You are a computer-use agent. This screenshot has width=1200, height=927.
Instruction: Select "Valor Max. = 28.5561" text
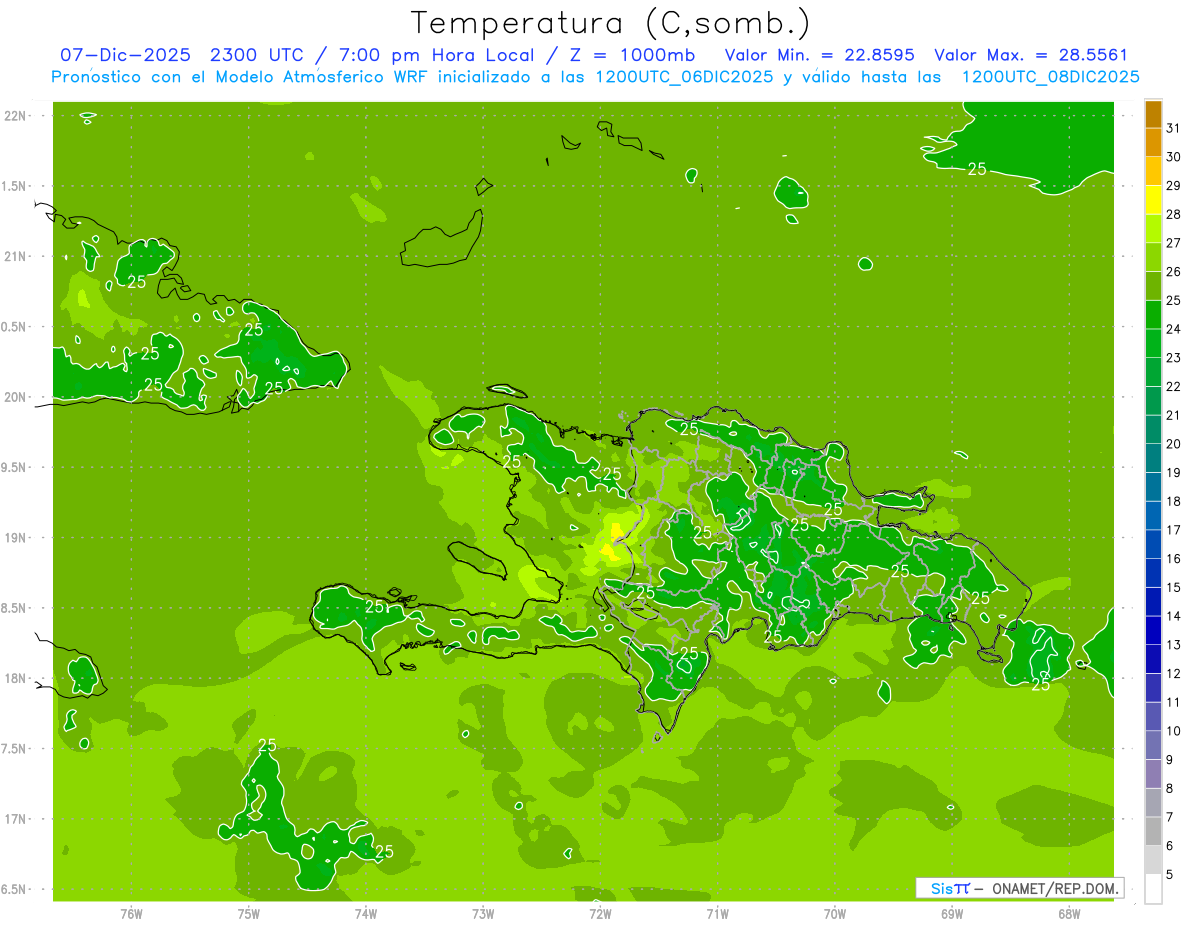[1031, 56]
